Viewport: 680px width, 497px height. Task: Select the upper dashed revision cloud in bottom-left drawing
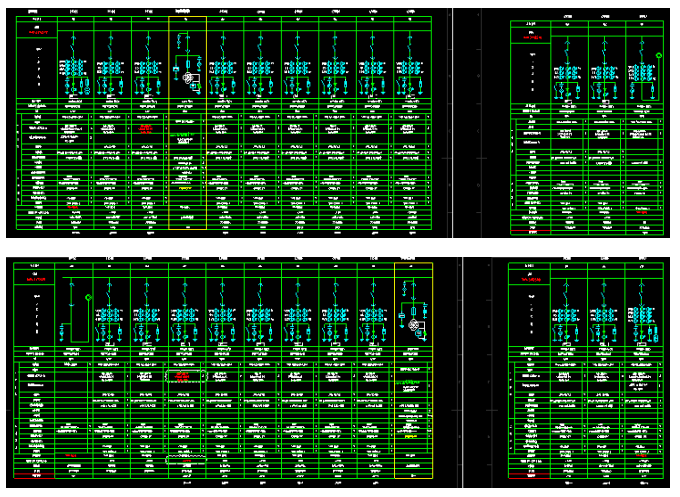coord(185,376)
